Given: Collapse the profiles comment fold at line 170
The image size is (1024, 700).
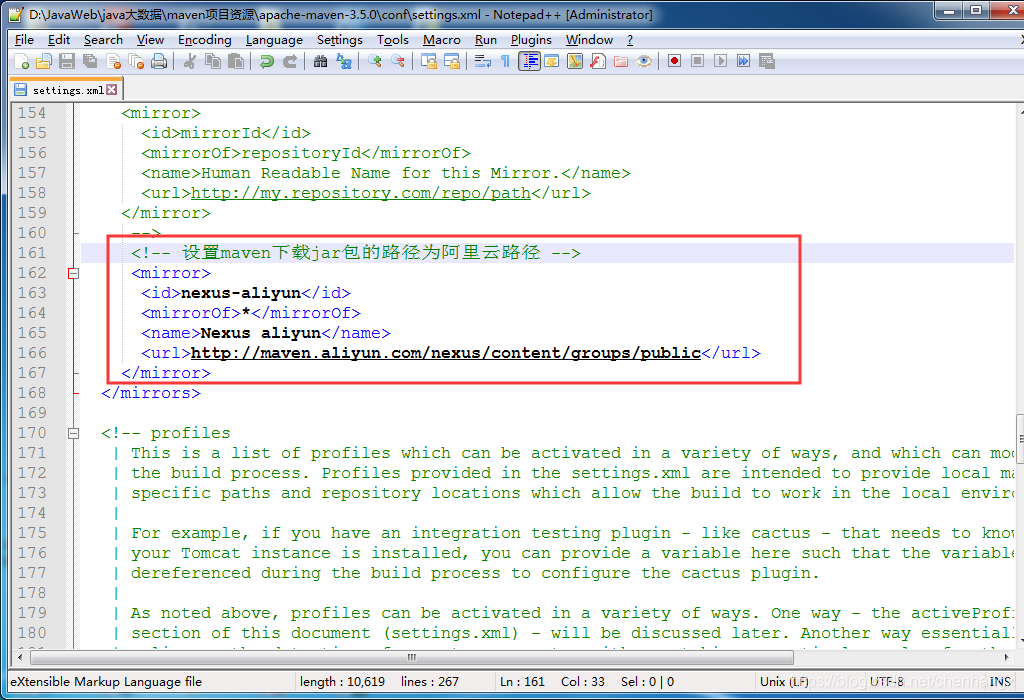Looking at the screenshot, I should pos(74,434).
